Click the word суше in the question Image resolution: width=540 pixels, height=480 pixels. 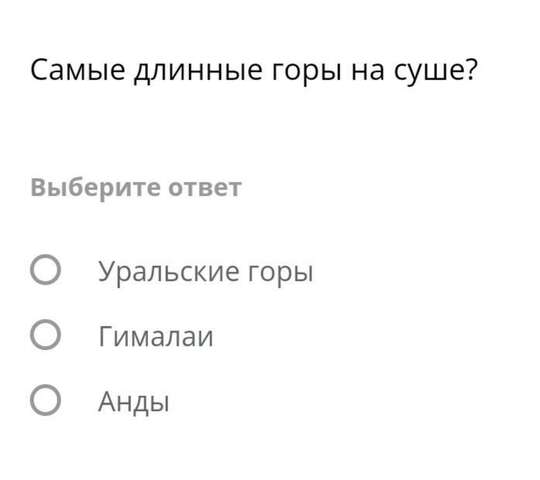point(436,72)
